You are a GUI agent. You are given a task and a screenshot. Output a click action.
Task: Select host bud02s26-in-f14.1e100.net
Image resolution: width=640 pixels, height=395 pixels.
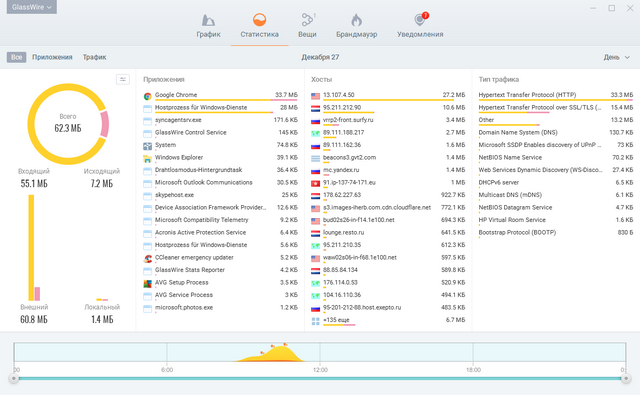(x=388, y=220)
